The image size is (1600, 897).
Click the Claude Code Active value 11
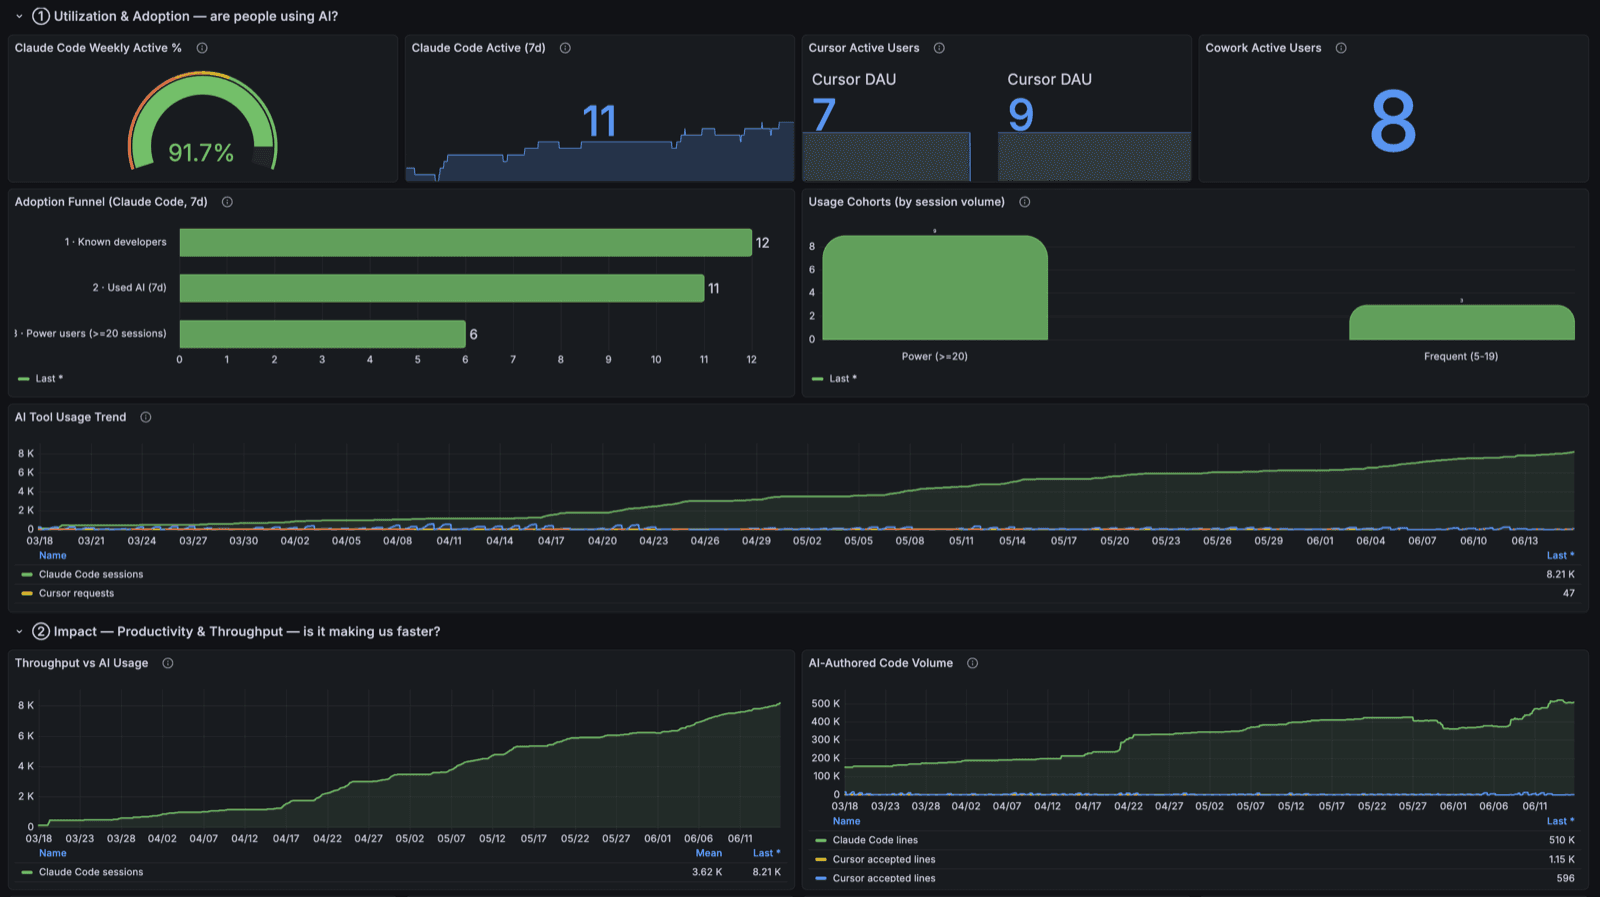click(599, 122)
